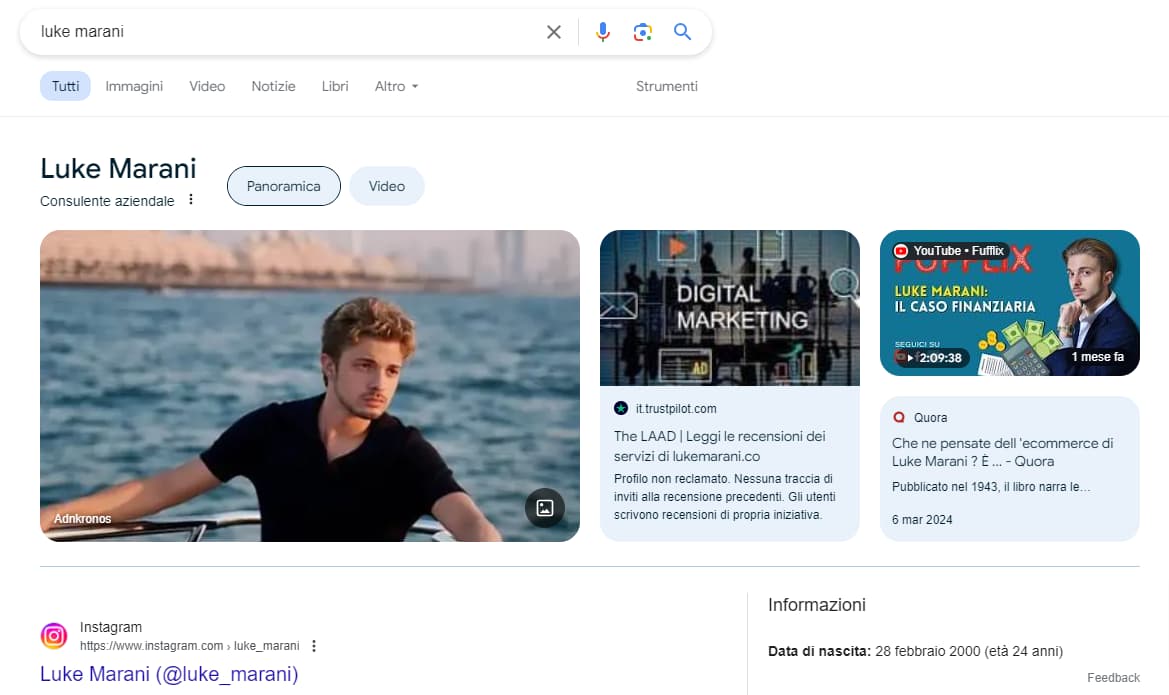The image size is (1169, 695).
Task: Open the image viewer icon on main photo
Action: click(545, 508)
